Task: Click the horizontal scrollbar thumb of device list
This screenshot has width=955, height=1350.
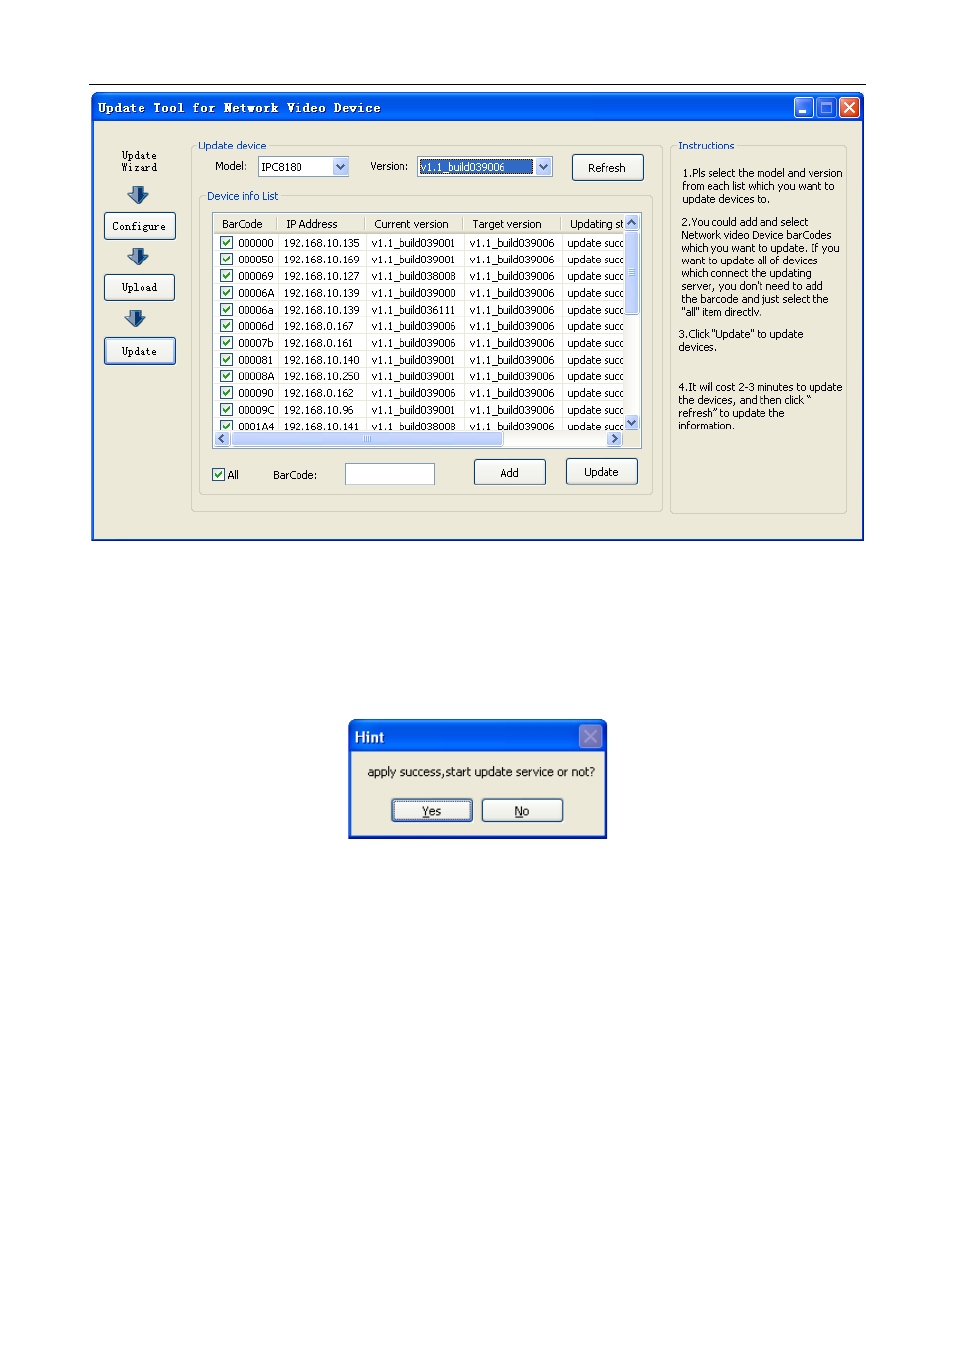Action: coord(368,439)
